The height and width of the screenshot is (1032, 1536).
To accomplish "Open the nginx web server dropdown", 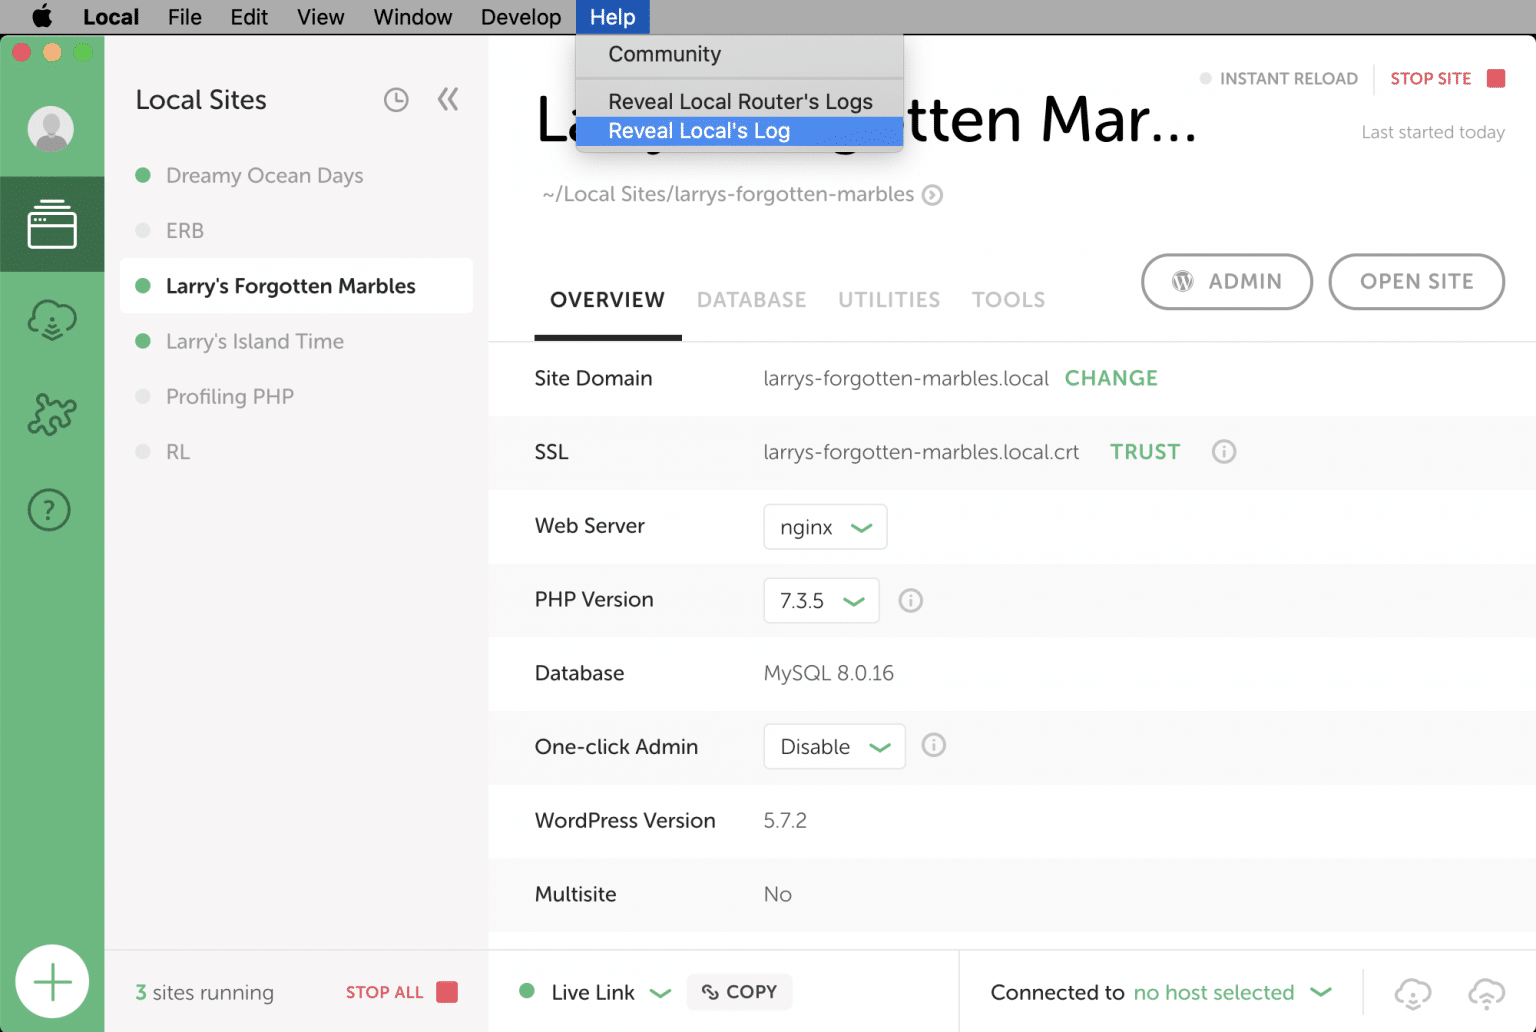I will pyautogui.click(x=825, y=527).
